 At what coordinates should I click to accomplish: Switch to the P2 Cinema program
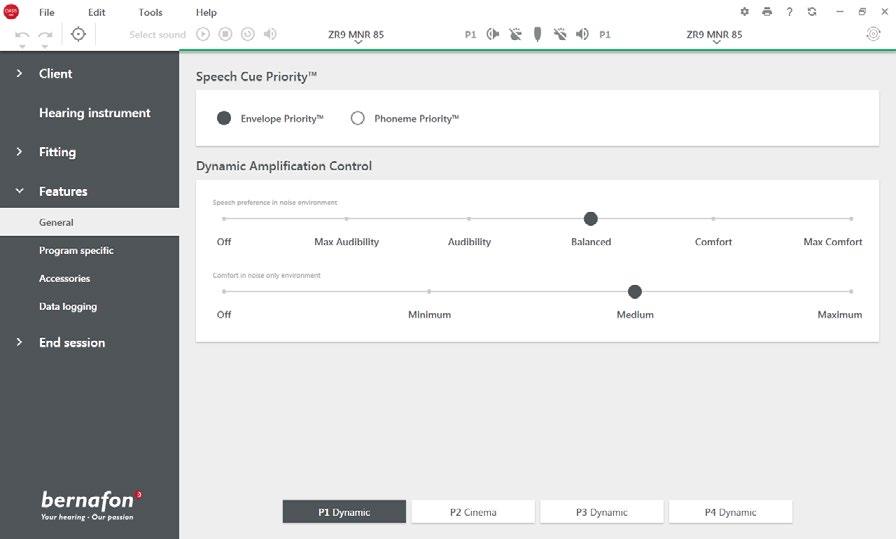(x=473, y=512)
